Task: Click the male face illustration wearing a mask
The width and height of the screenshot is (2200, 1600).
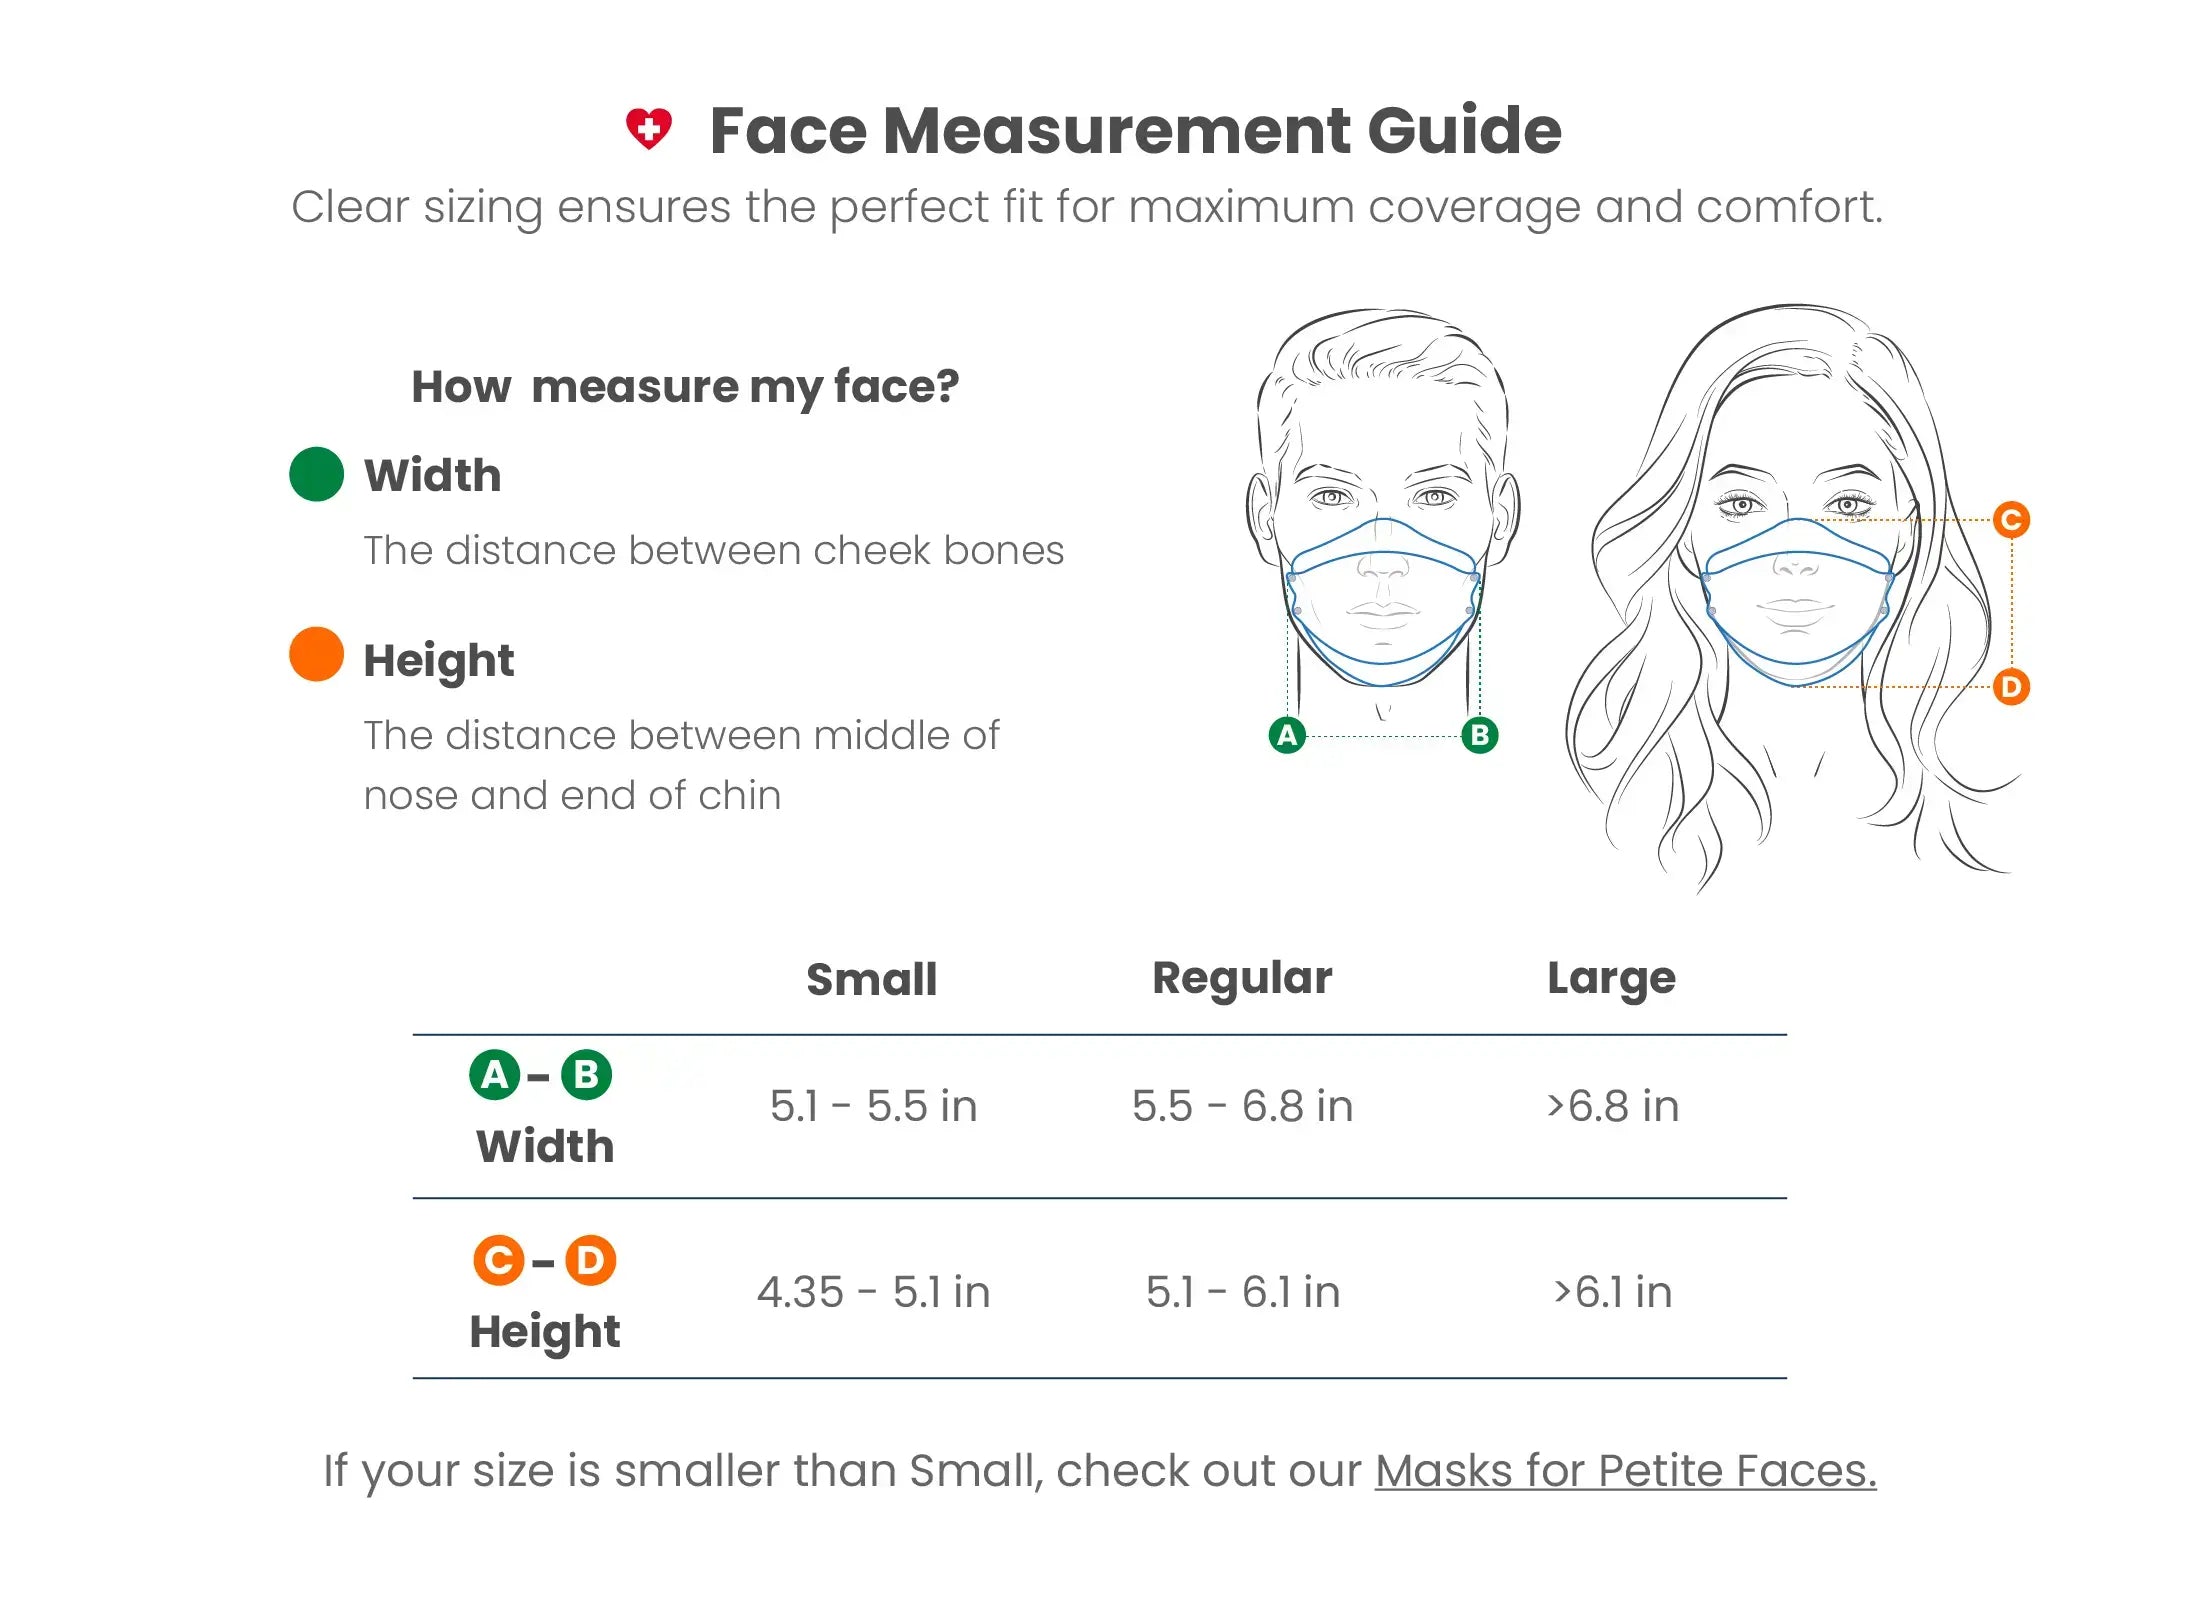Action: pos(1383,500)
